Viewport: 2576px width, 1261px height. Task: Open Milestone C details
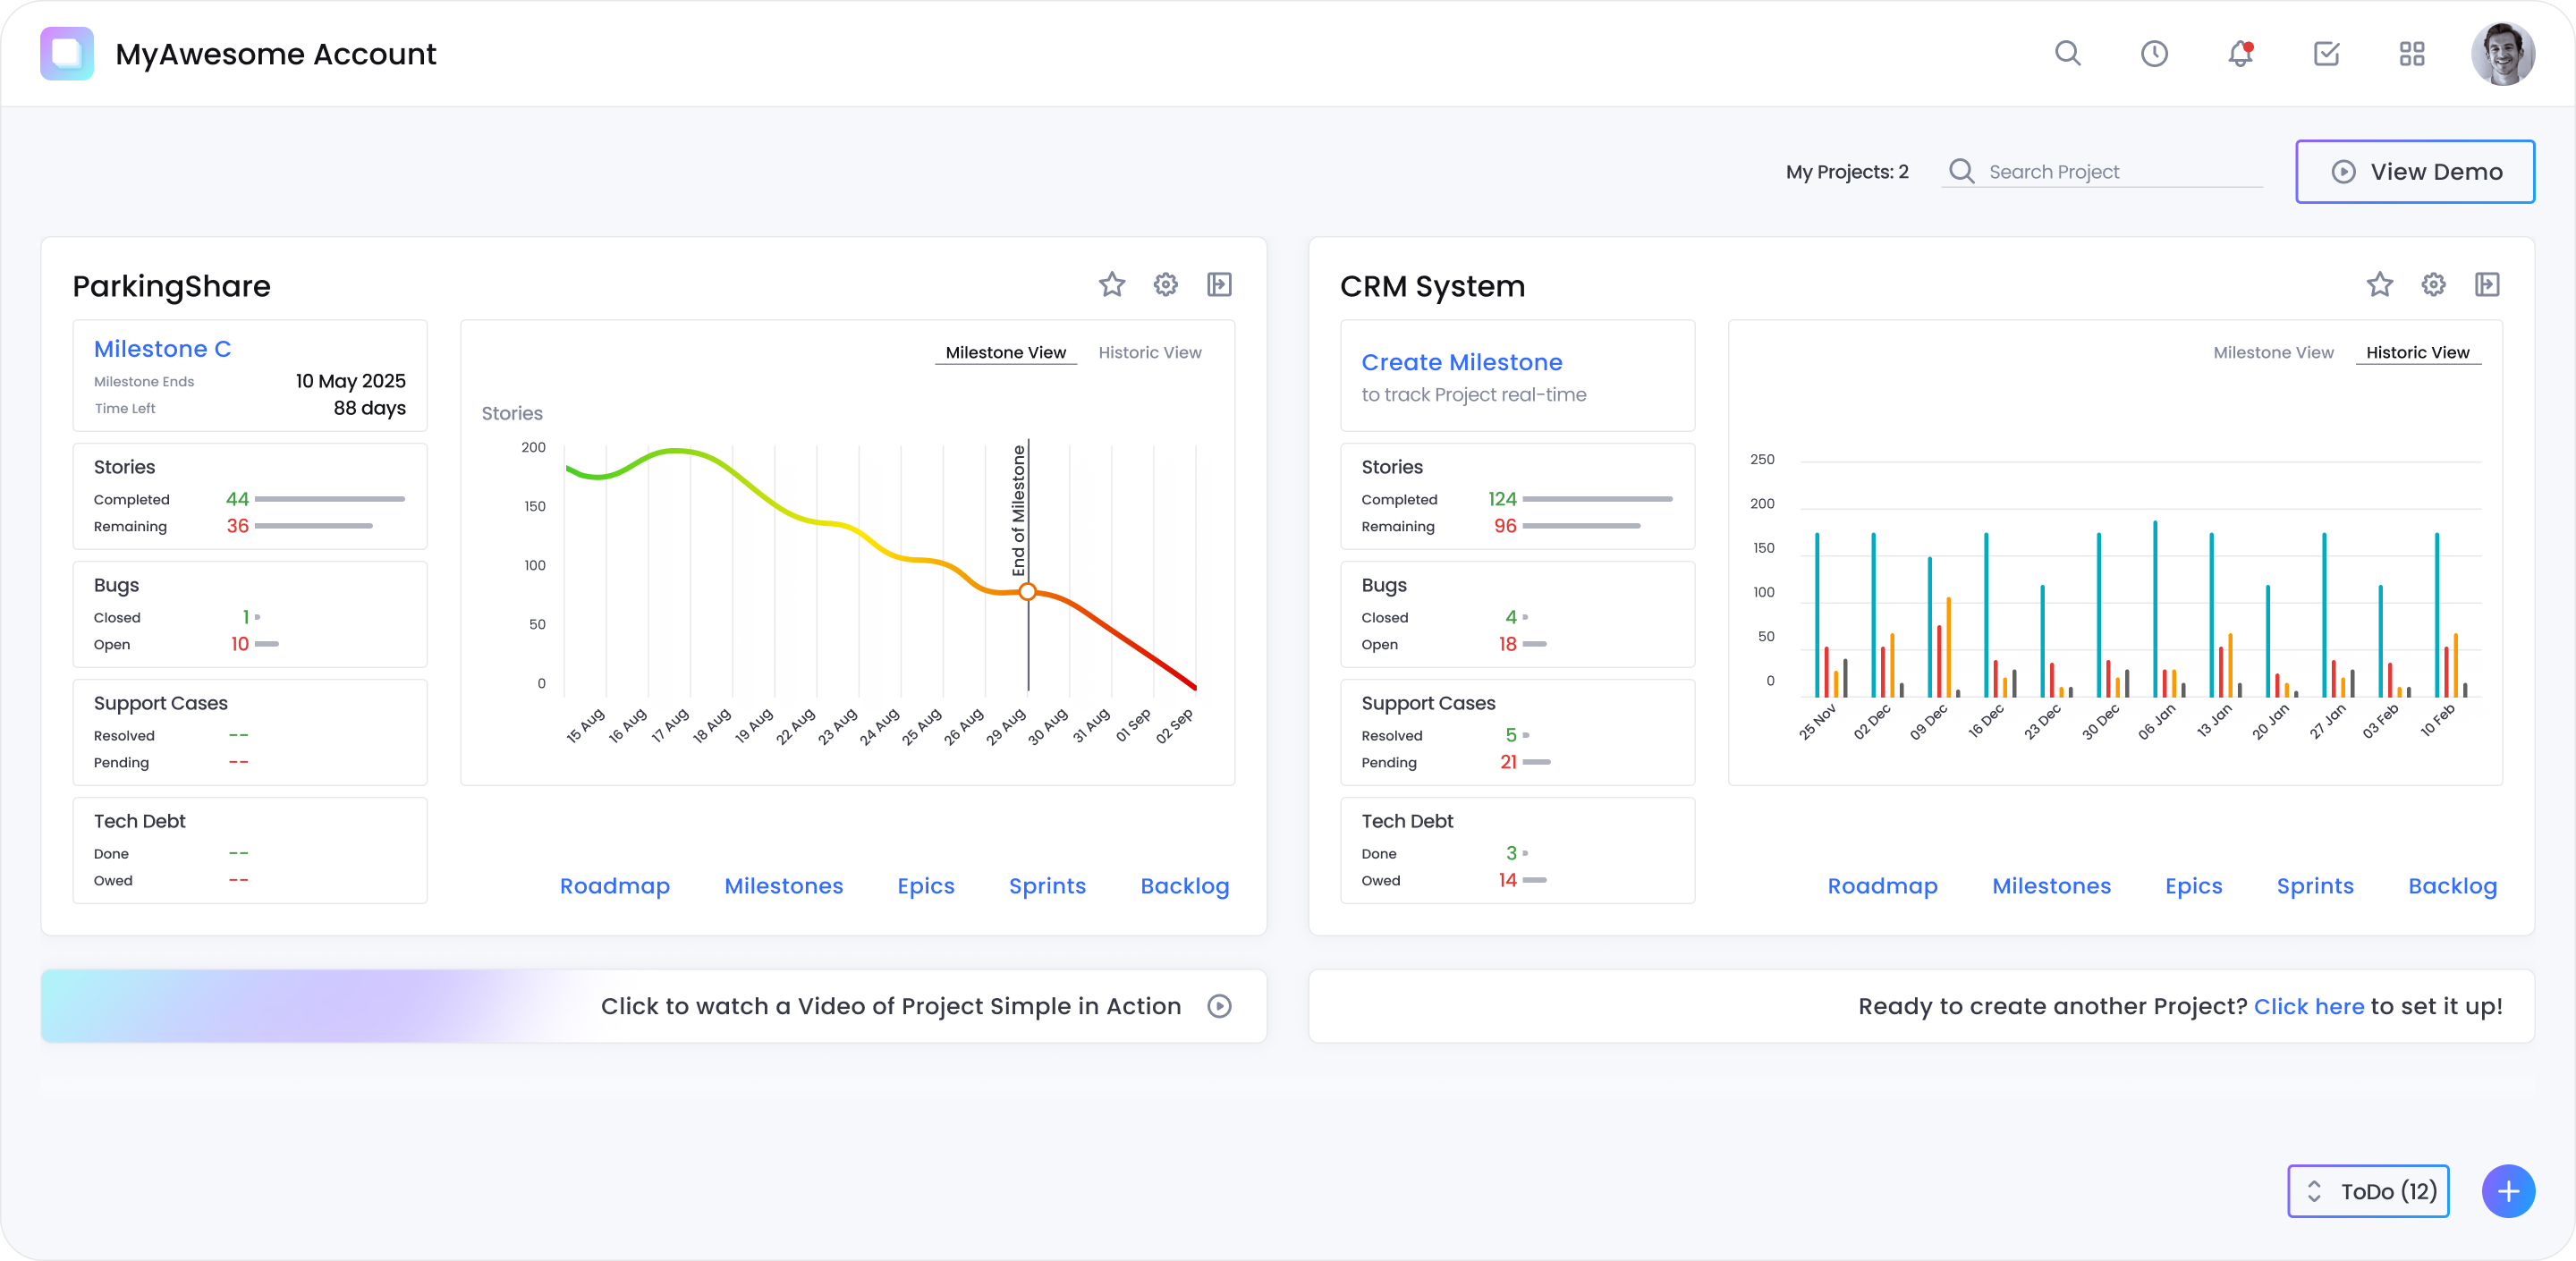click(162, 348)
